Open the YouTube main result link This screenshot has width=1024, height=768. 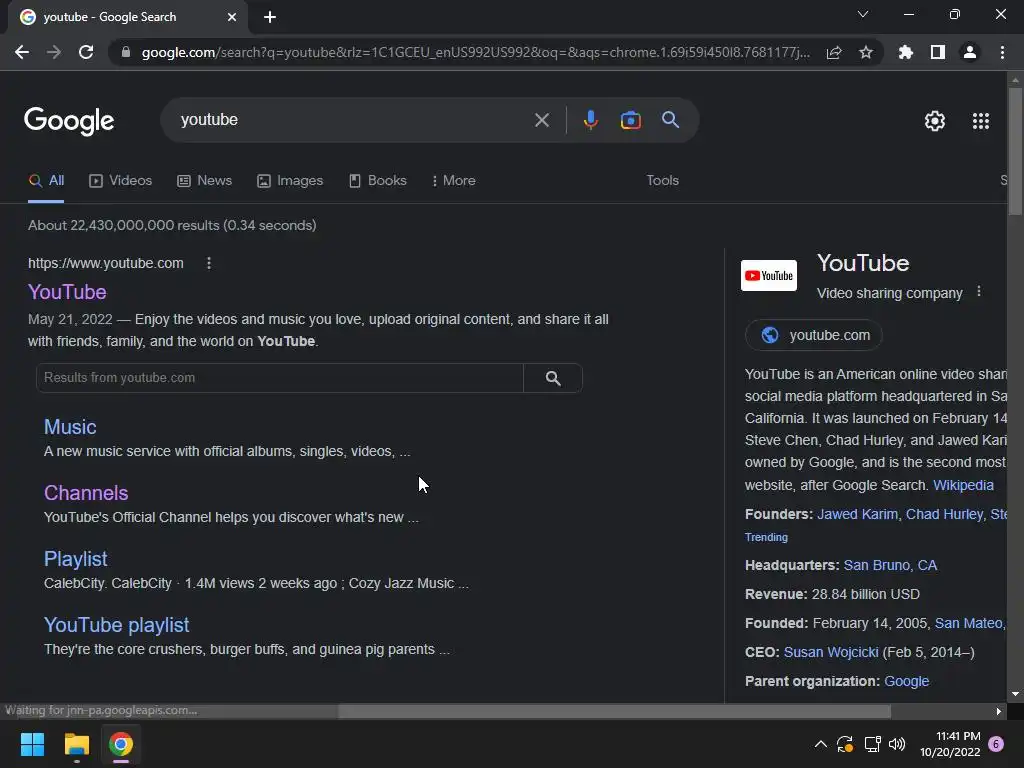(x=67, y=292)
